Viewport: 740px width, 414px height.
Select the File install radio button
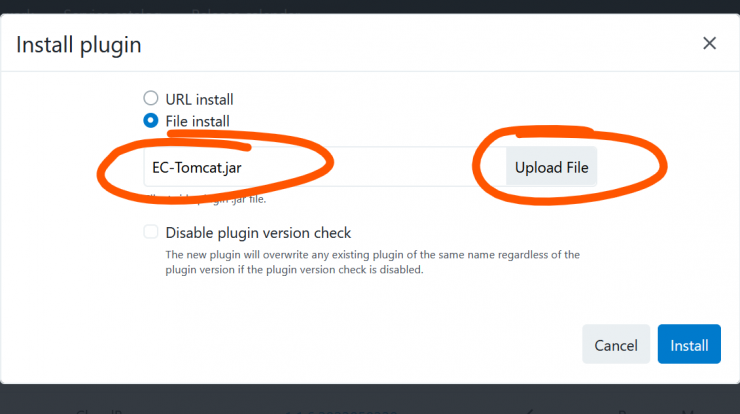151,120
